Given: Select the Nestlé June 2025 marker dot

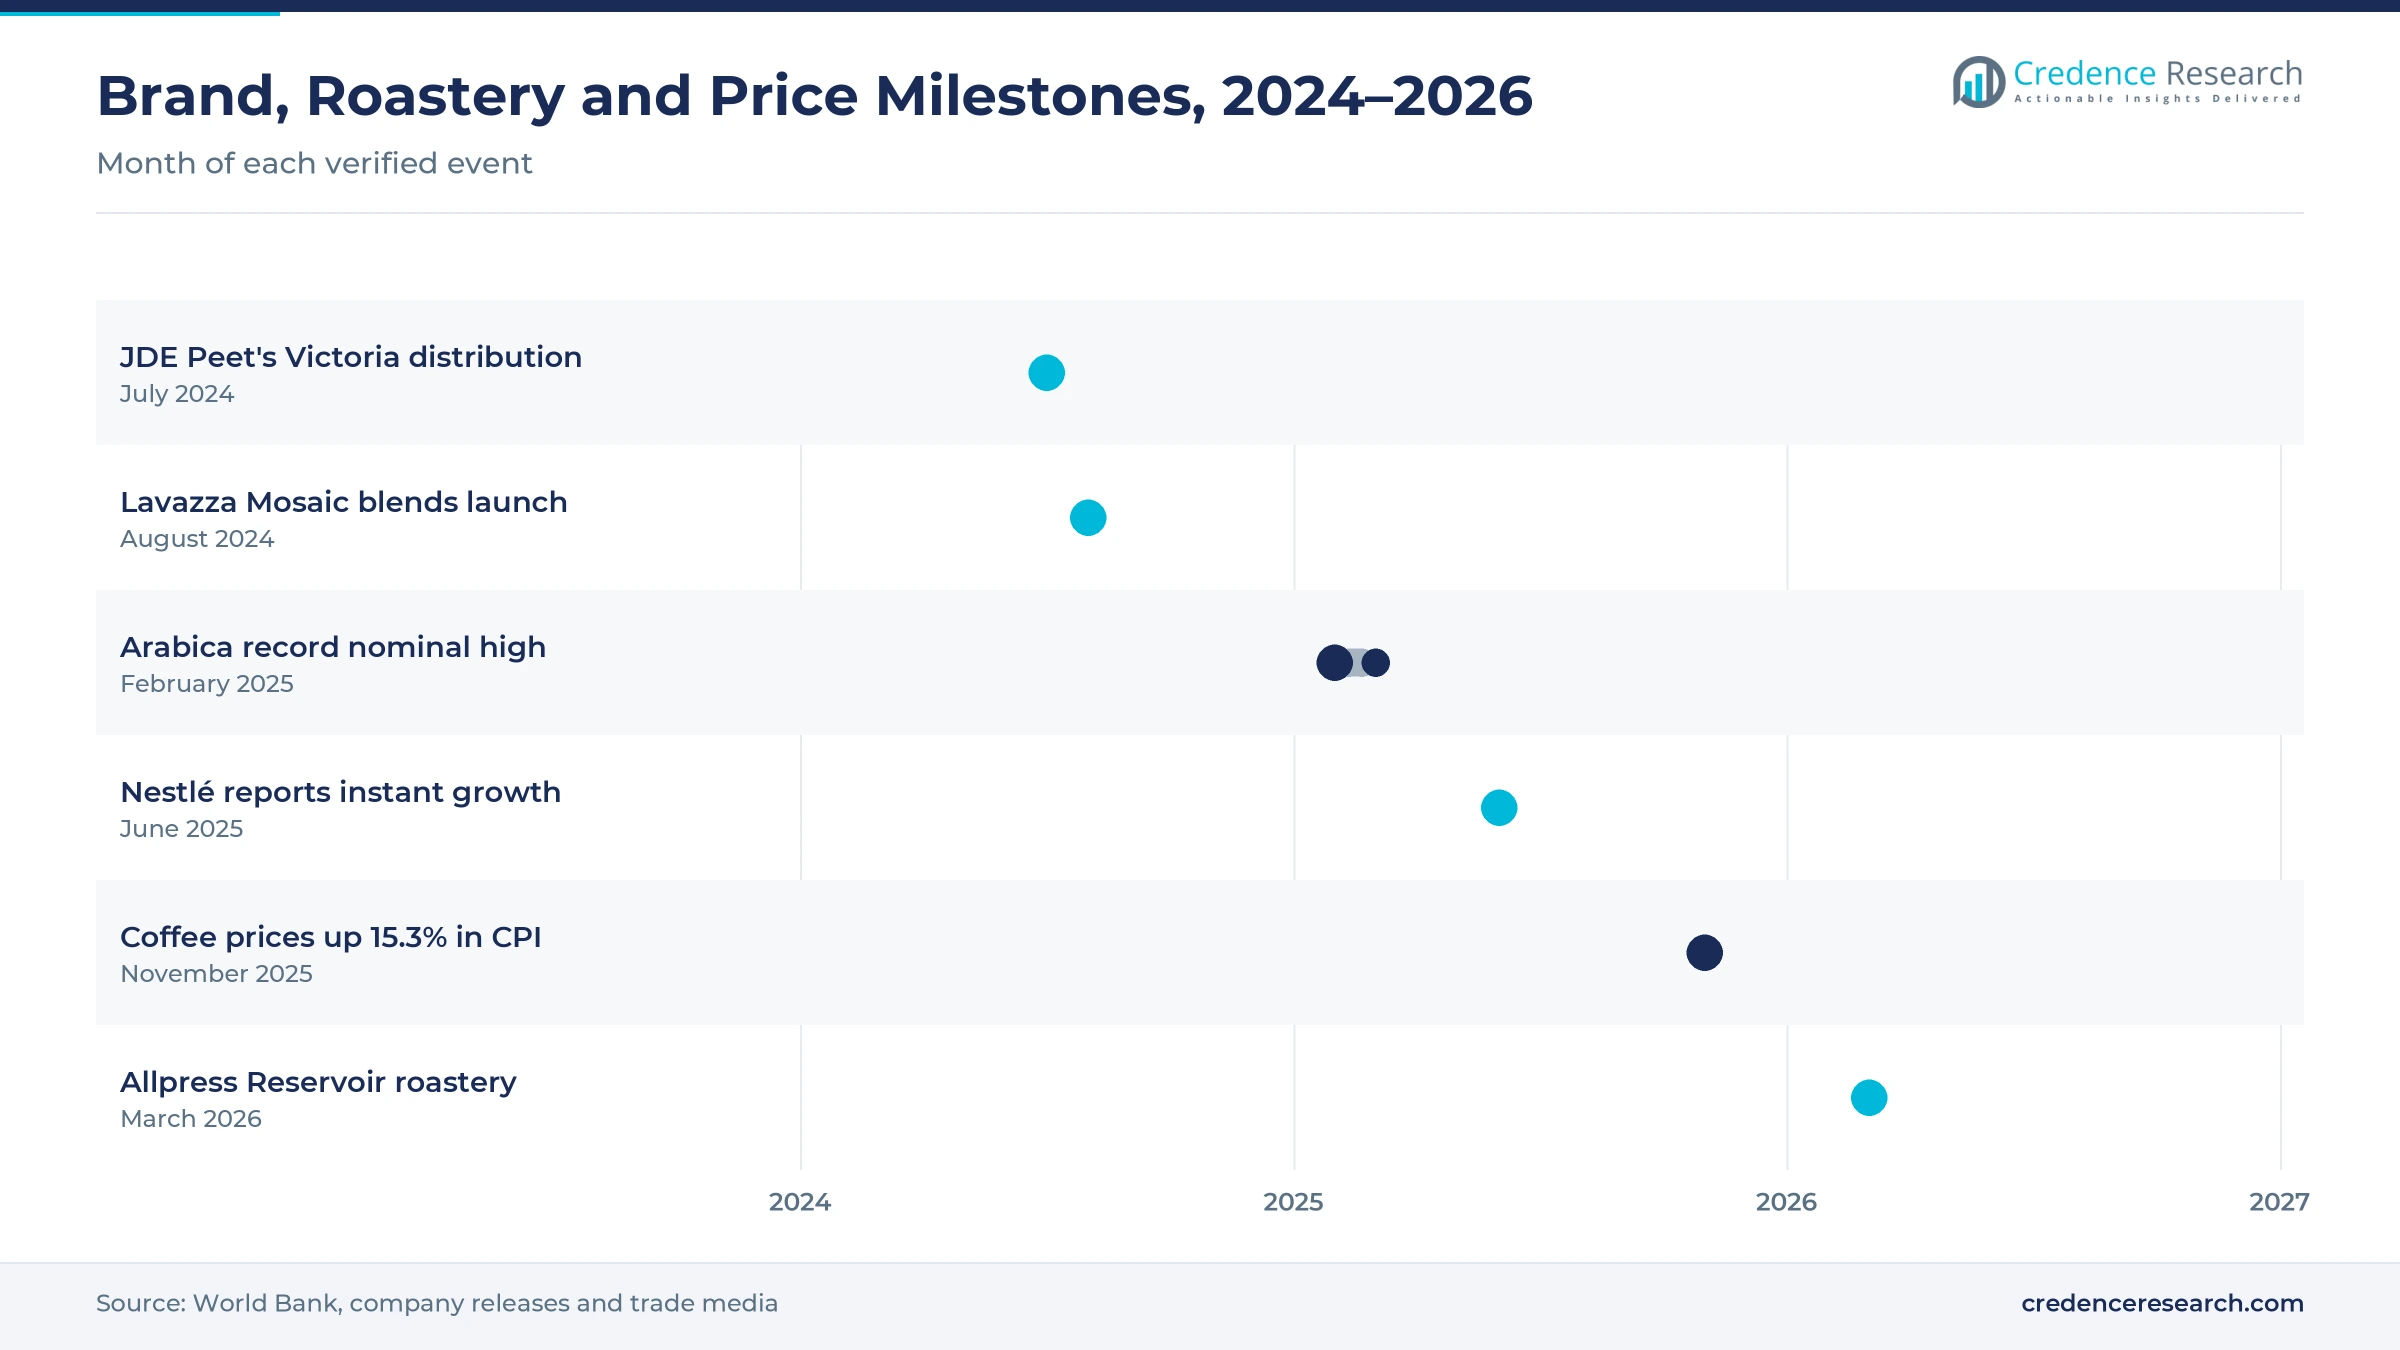Looking at the screenshot, I should click(1499, 808).
